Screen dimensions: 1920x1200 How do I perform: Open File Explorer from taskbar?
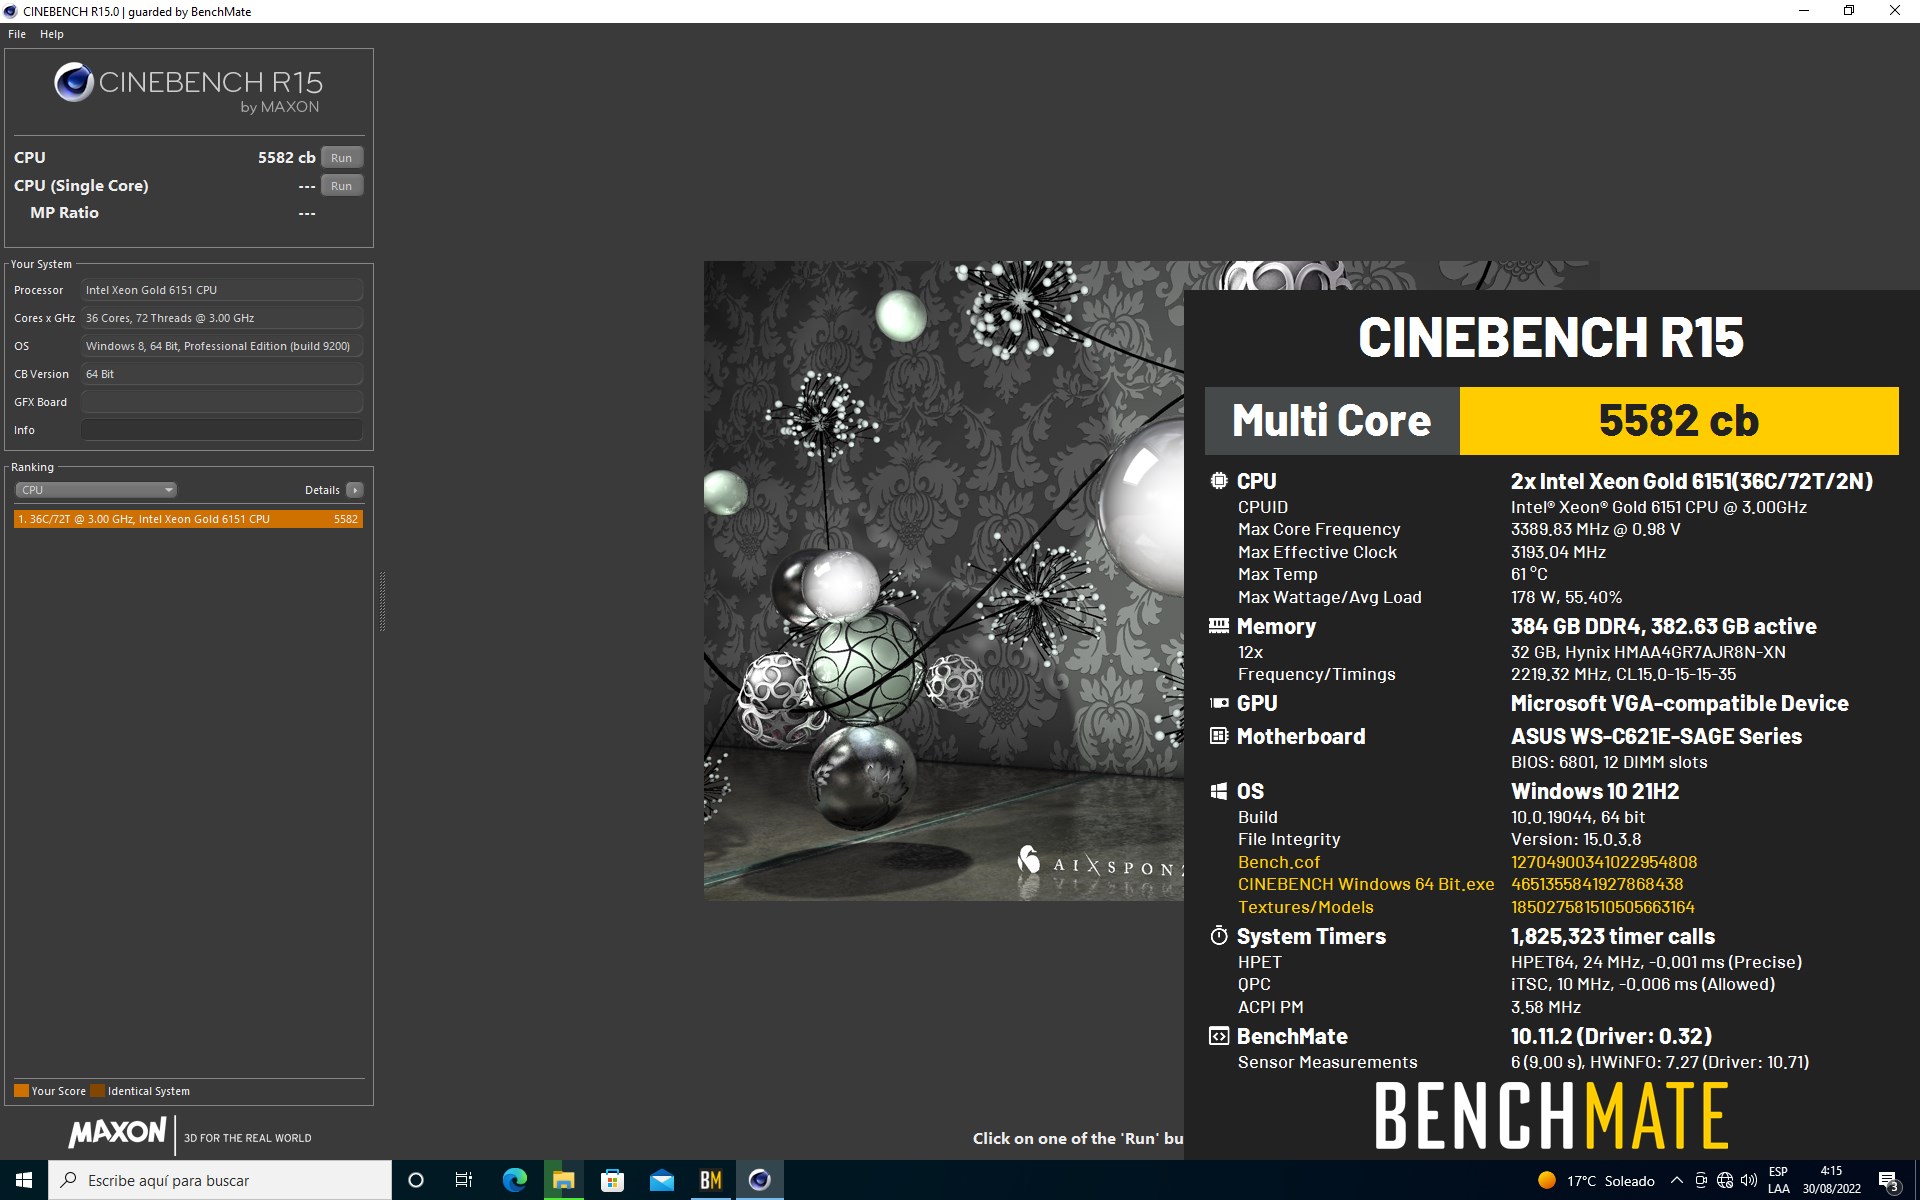[x=563, y=1180]
